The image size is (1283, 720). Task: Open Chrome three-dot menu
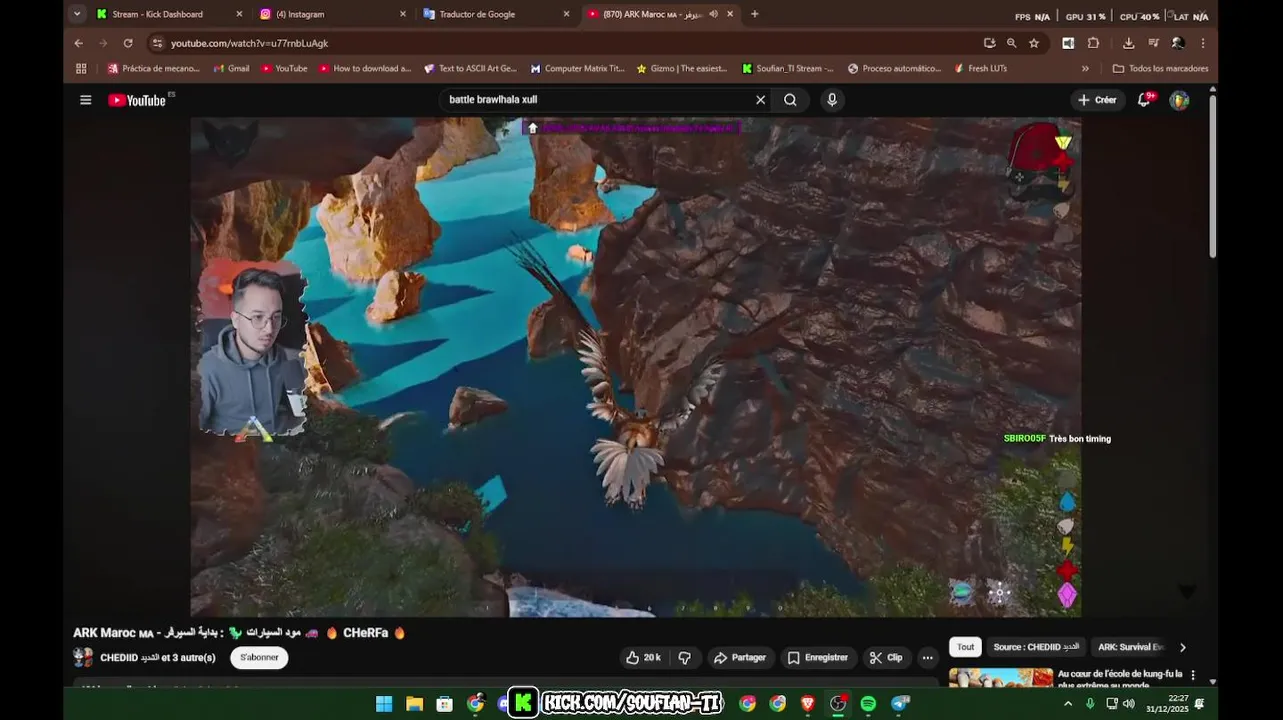1203,43
